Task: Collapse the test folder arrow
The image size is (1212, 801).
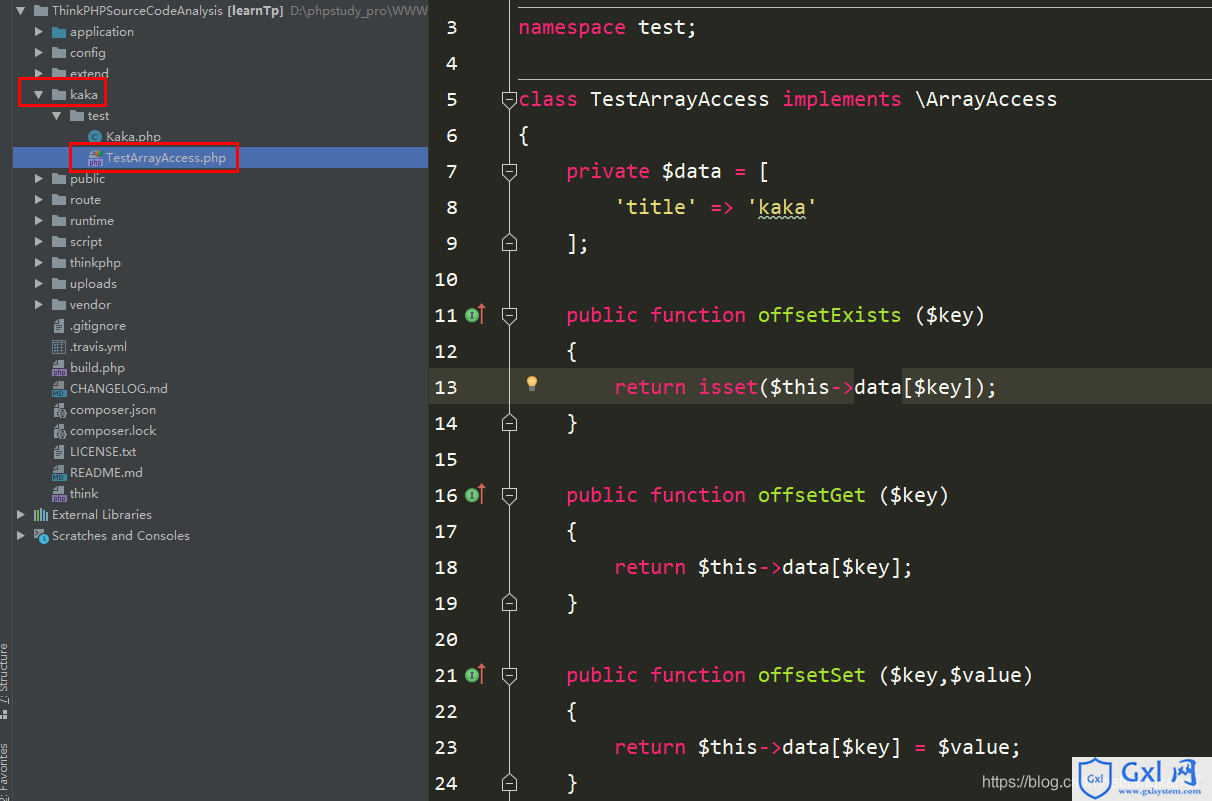Action: point(57,116)
